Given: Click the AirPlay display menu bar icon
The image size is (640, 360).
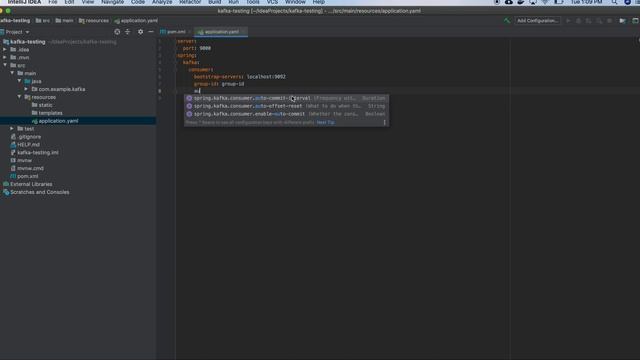Looking at the screenshot, I should click(533, 2).
